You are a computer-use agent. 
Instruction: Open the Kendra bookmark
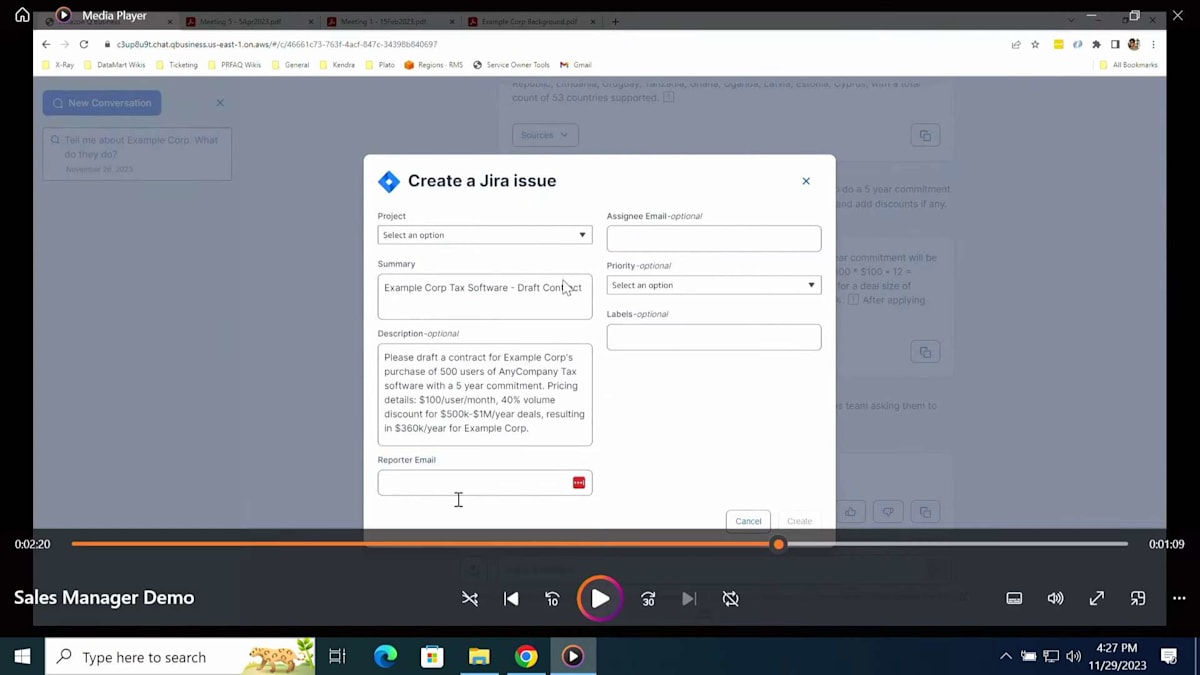[x=337, y=65]
